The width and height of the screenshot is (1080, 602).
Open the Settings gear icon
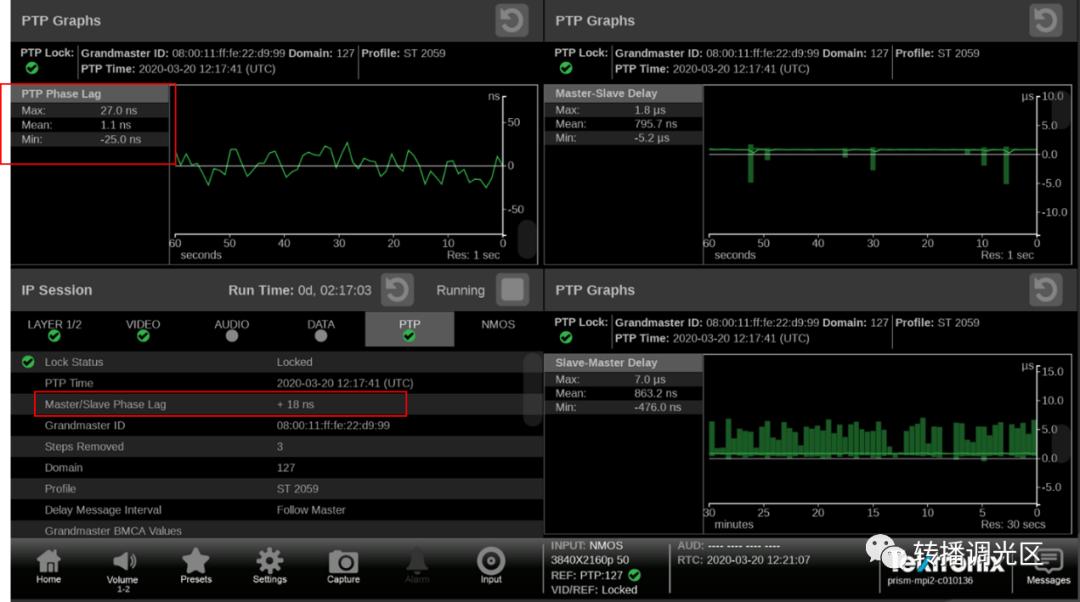[x=269, y=566]
